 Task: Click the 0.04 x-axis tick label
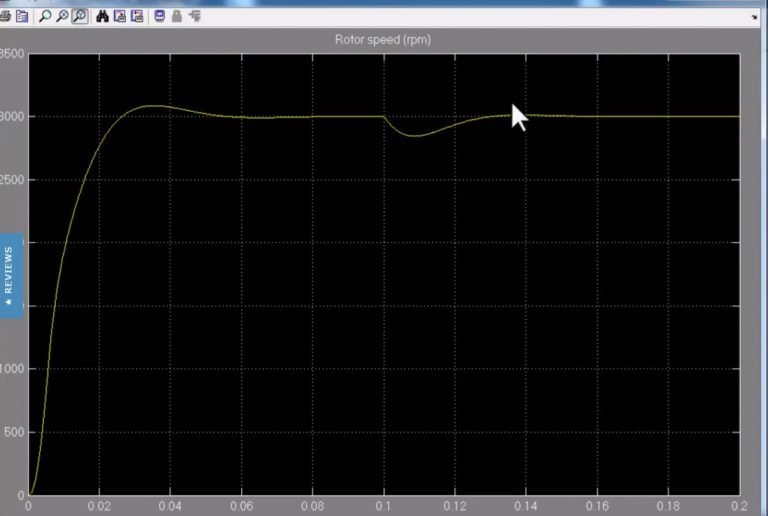click(170, 506)
